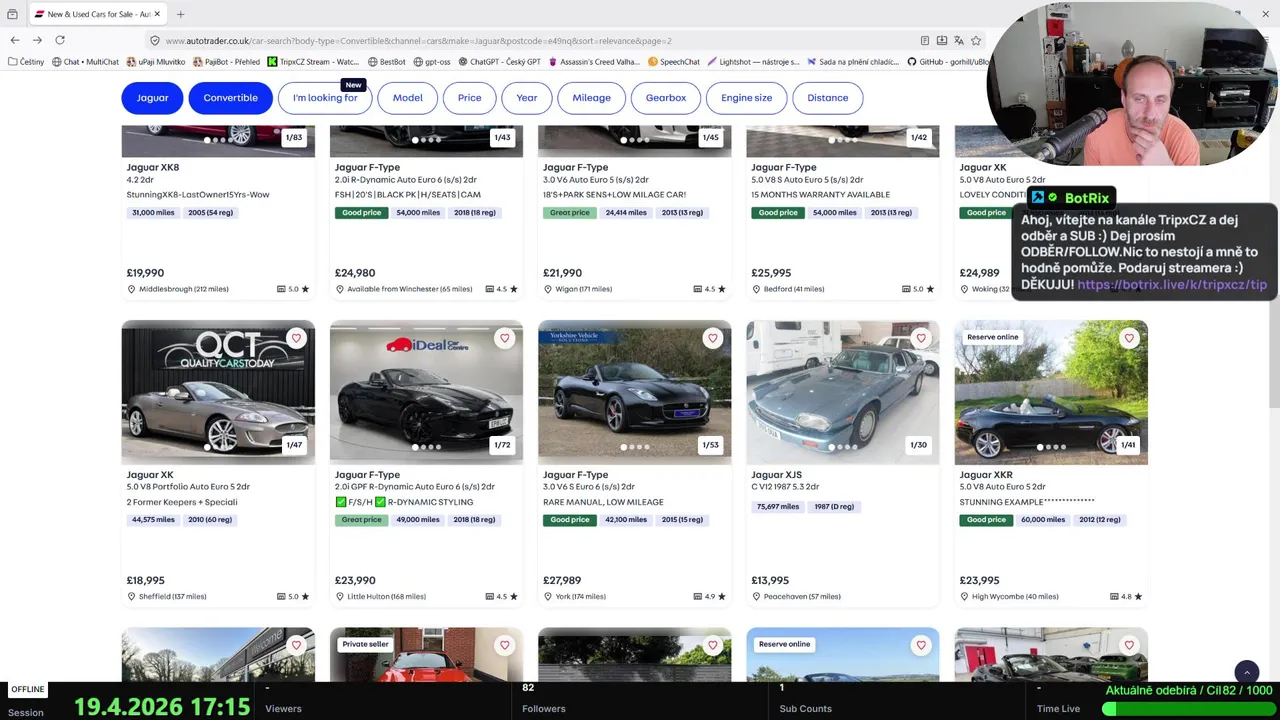Click the £18,995 price text
This screenshot has width=1280, height=720.
146,580
